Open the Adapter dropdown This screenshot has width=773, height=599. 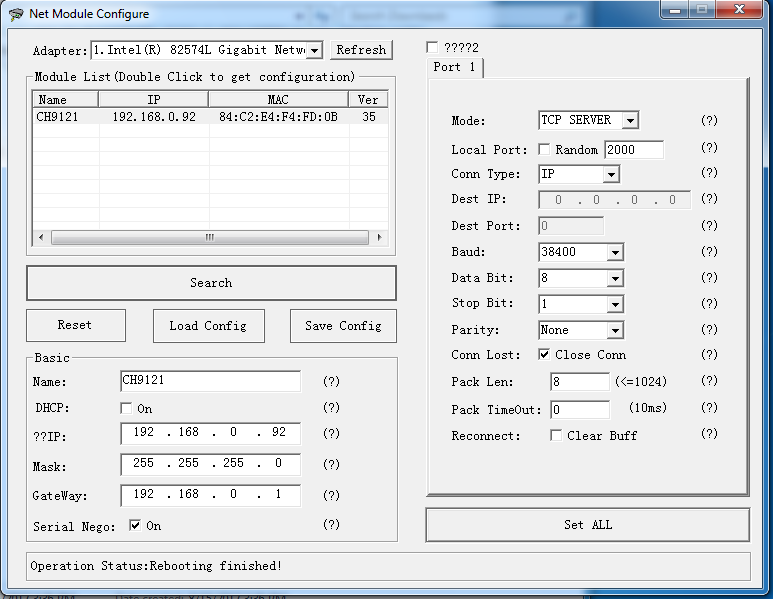click(315, 50)
